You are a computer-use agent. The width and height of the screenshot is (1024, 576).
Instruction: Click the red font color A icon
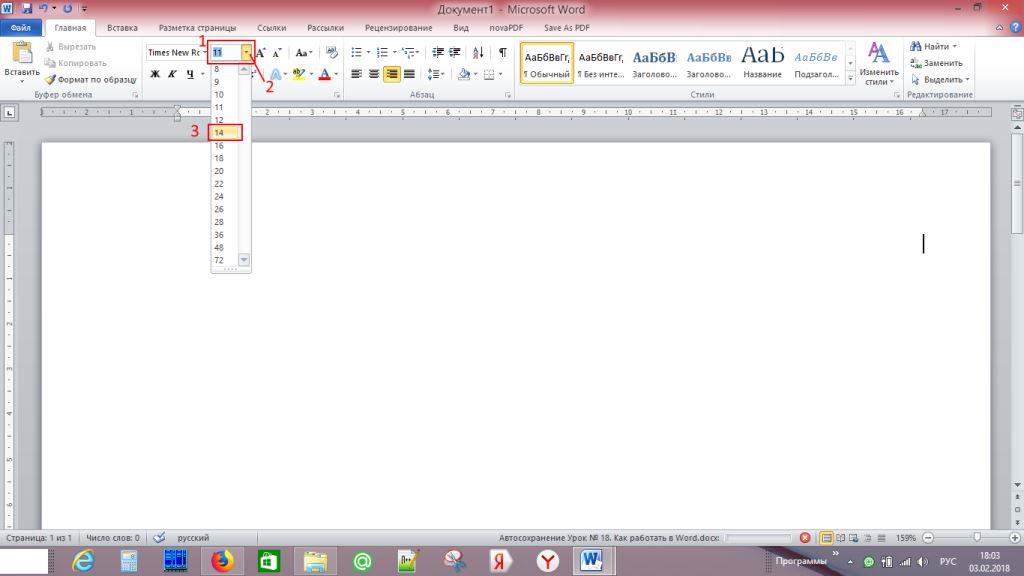pyautogui.click(x=325, y=74)
